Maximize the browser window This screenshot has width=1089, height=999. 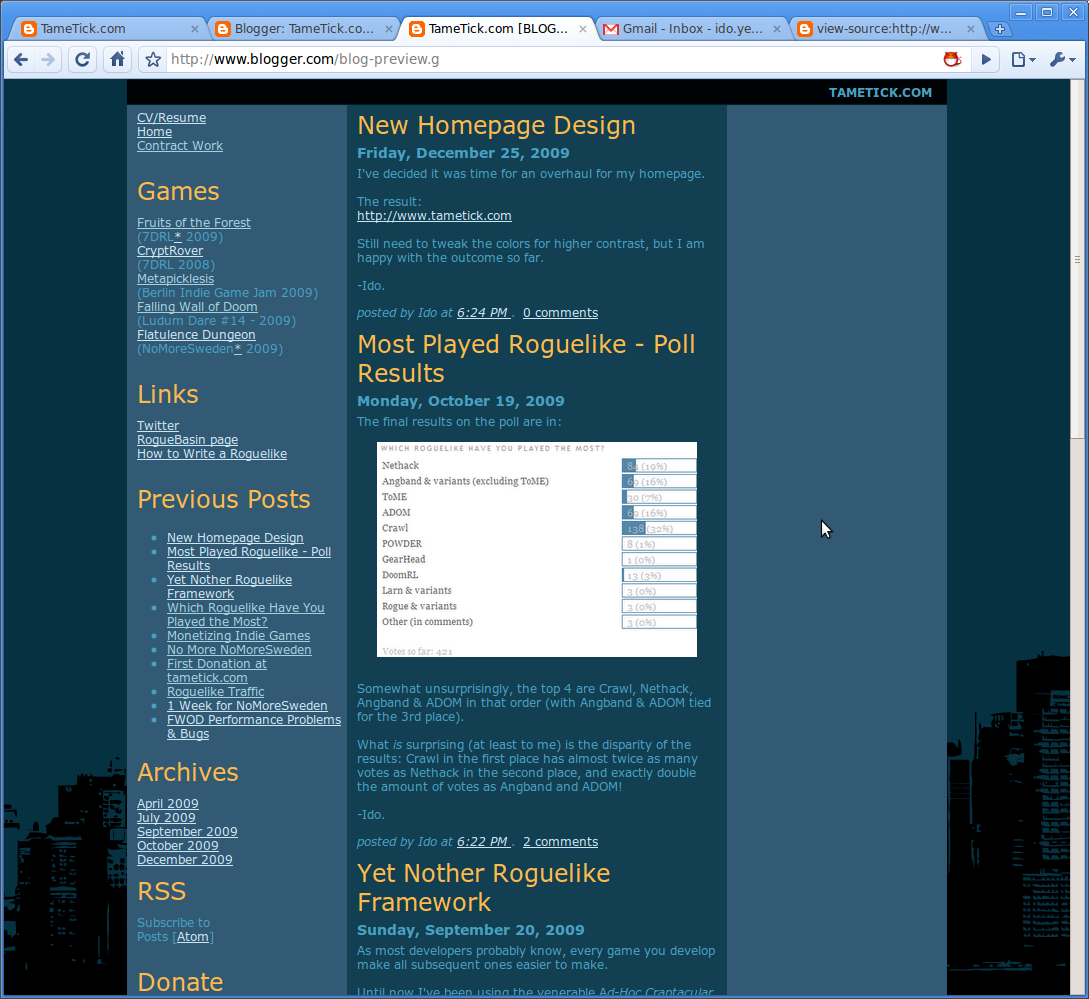1047,12
